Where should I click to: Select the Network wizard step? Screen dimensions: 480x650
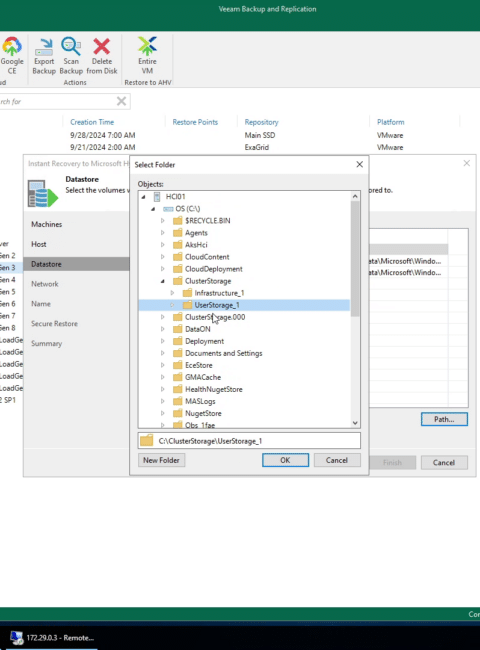(x=45, y=284)
